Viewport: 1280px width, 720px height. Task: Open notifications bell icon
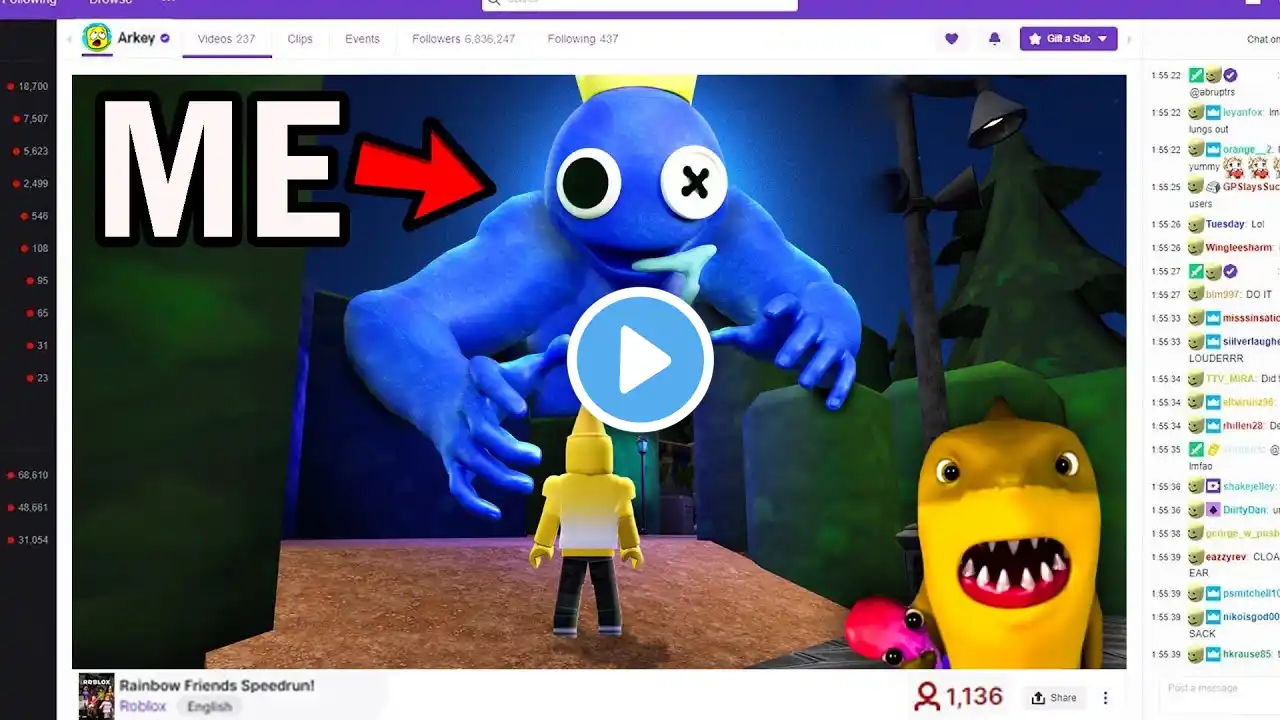coord(994,39)
